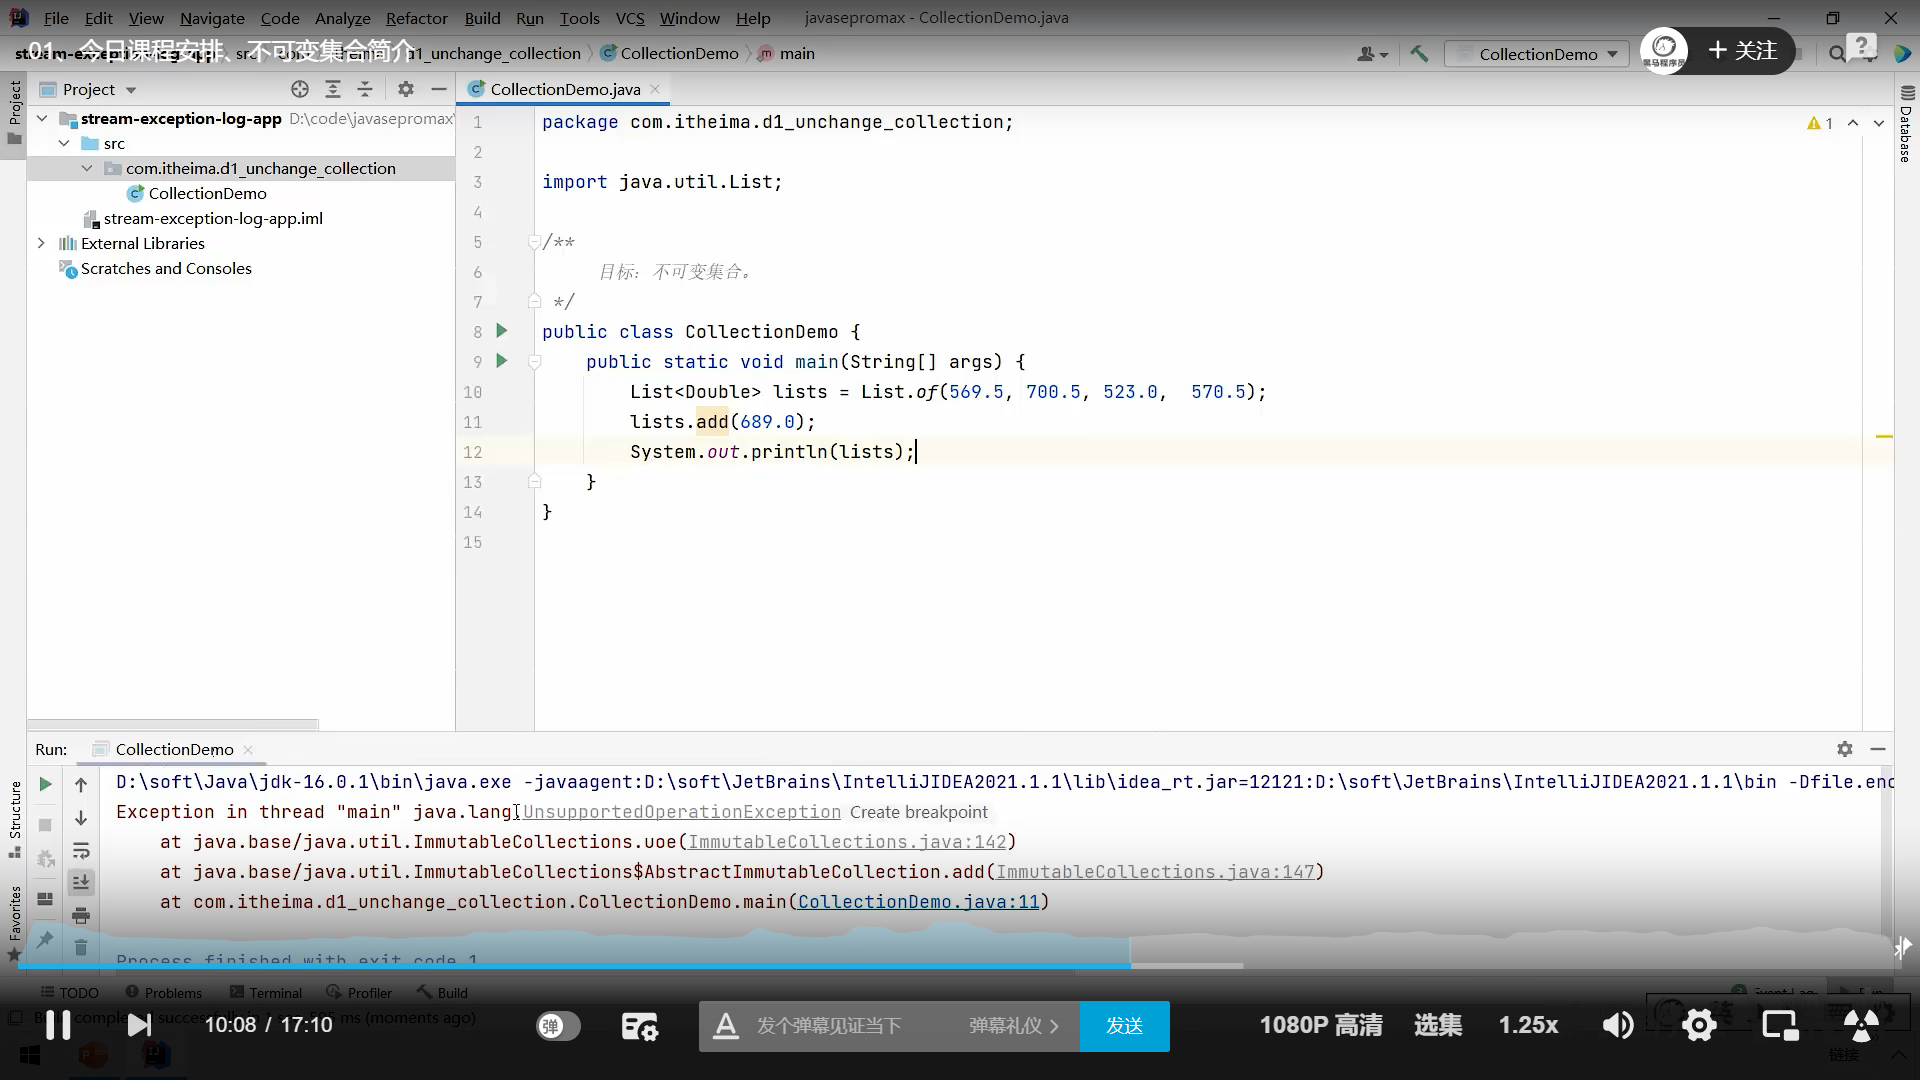This screenshot has width=1920, height=1080.
Task: Clear console output with the trash icon
Action: [81, 947]
